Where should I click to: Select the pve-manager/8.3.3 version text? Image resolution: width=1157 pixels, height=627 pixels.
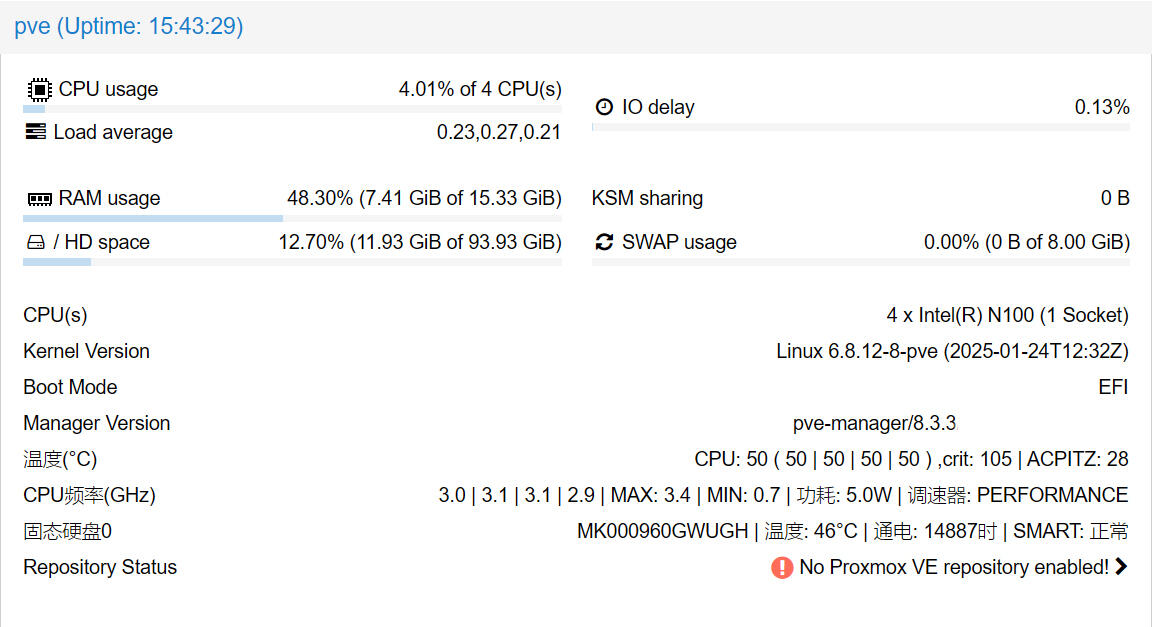(874, 423)
